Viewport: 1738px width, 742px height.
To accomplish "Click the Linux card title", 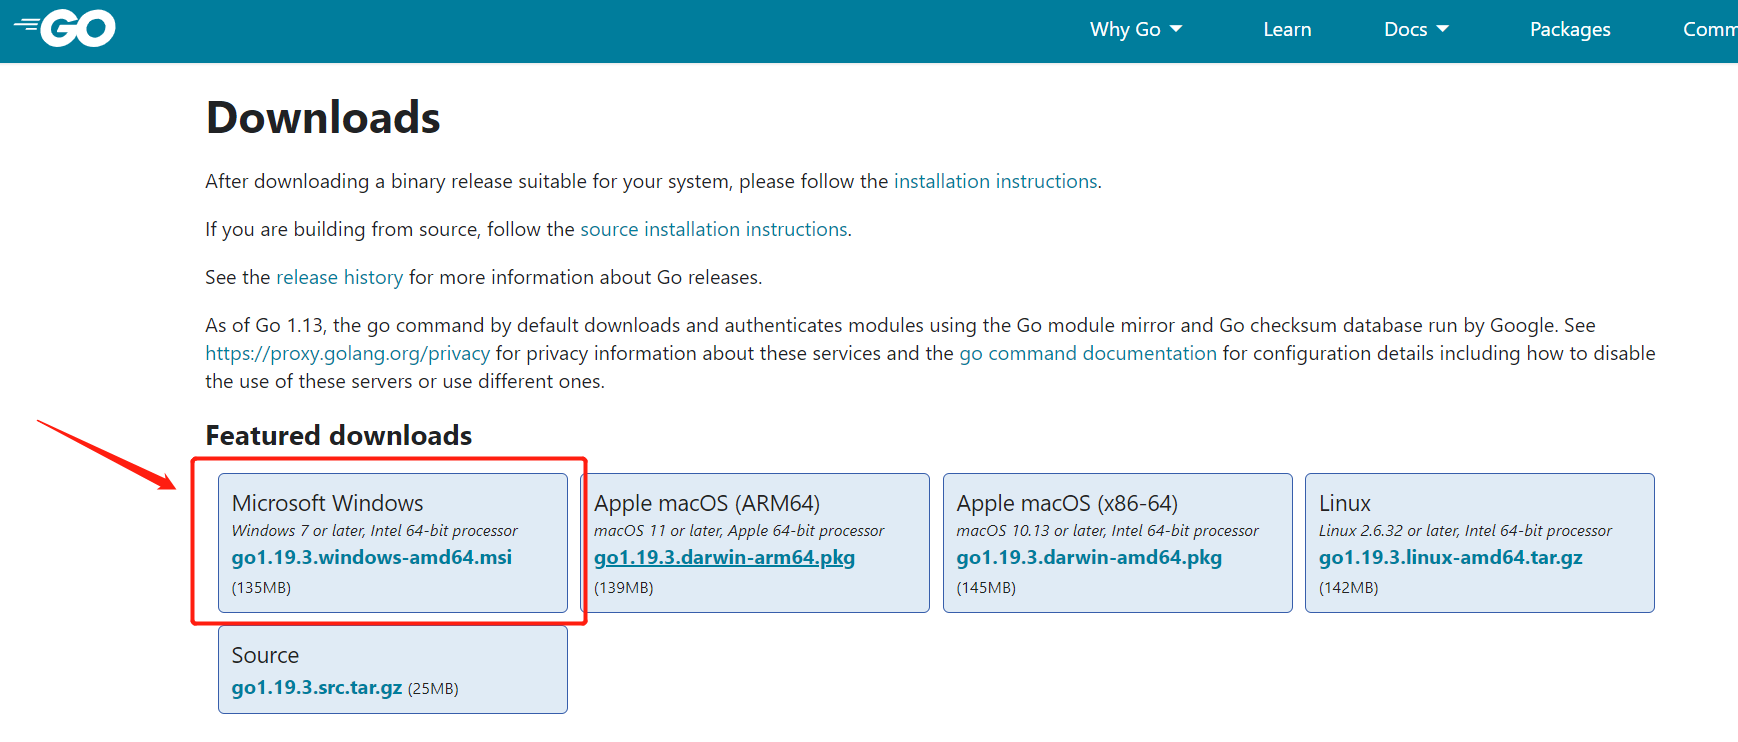I will point(1345,503).
